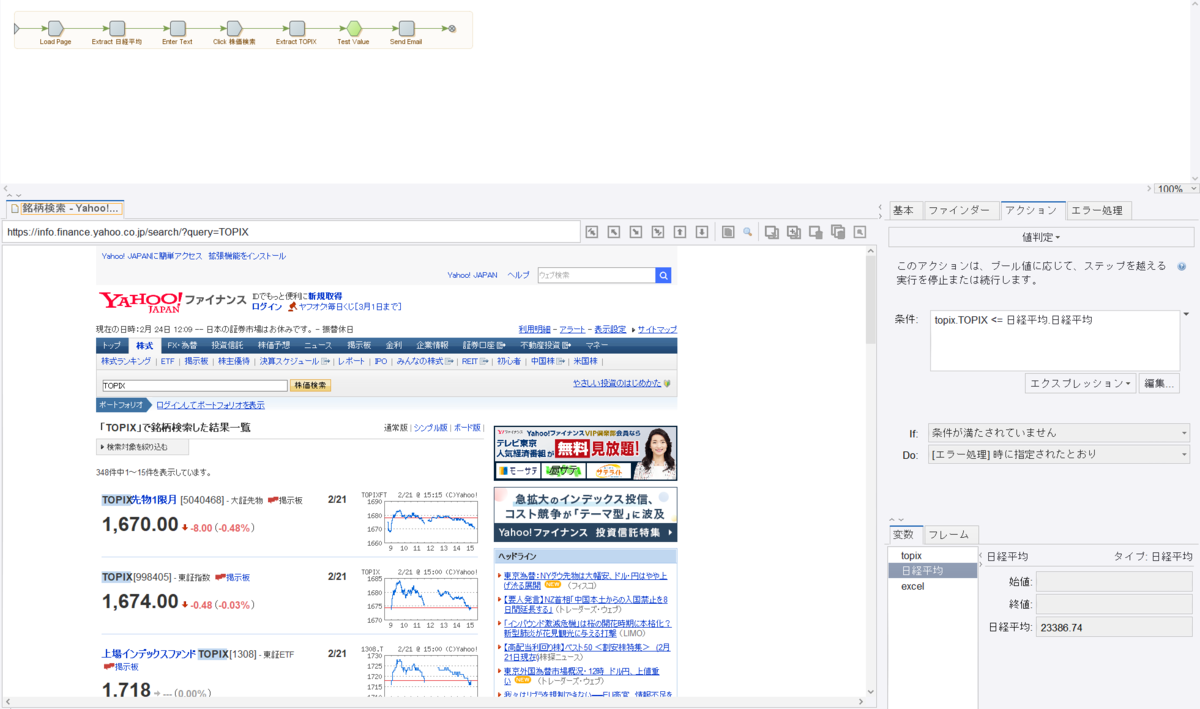Viewport: 1200px width, 709px height.
Task: Open the 100% zoom dropdown
Action: click(x=1177, y=189)
